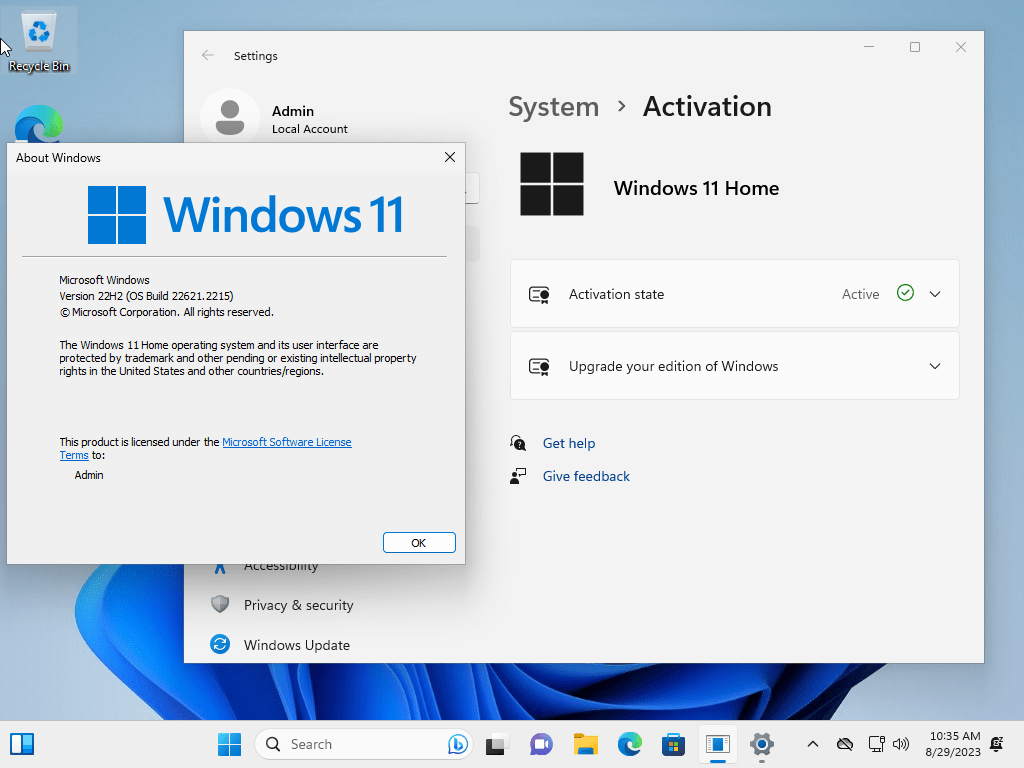Click the Version 22H2 build text
This screenshot has height=768, width=1024.
[x=146, y=296]
